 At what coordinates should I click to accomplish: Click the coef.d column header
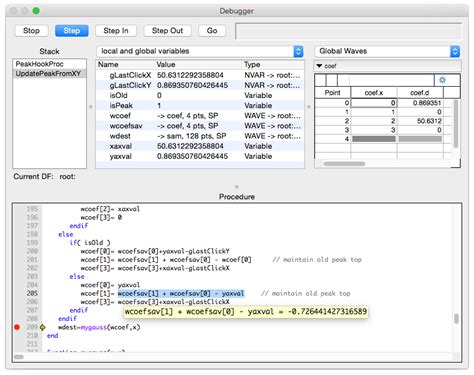(x=420, y=93)
